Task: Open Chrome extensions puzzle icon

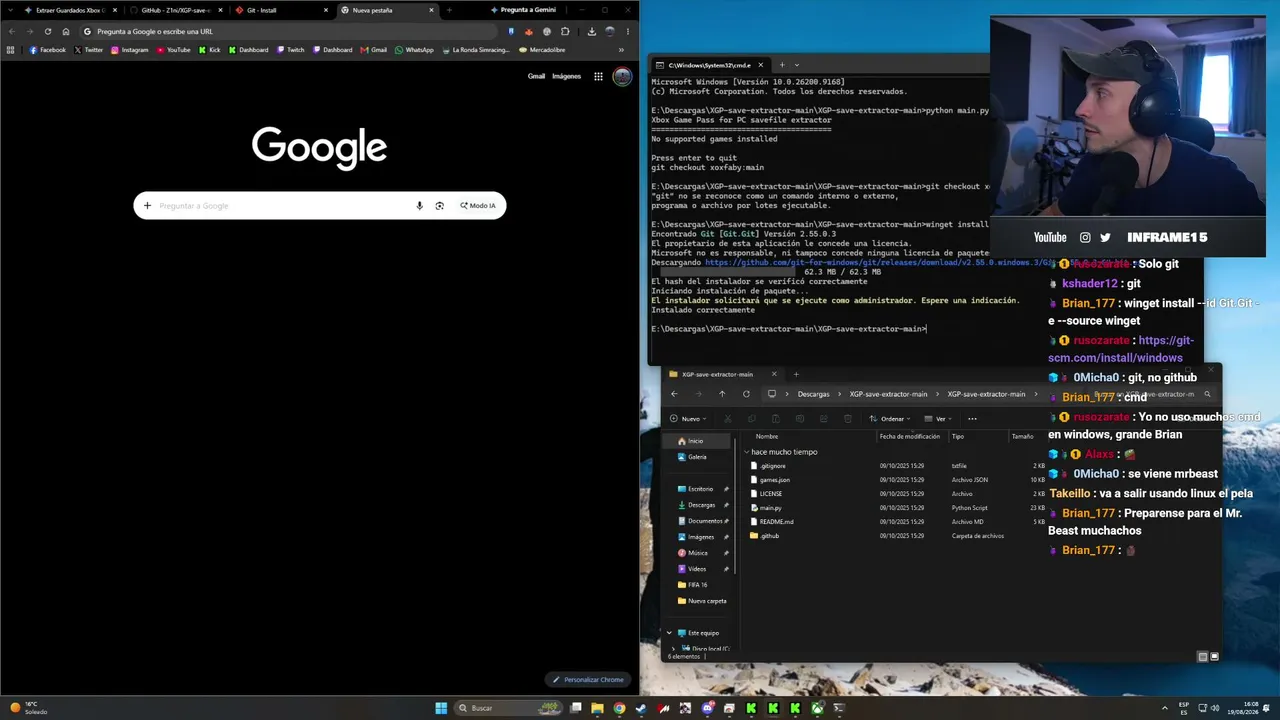Action: [565, 31]
